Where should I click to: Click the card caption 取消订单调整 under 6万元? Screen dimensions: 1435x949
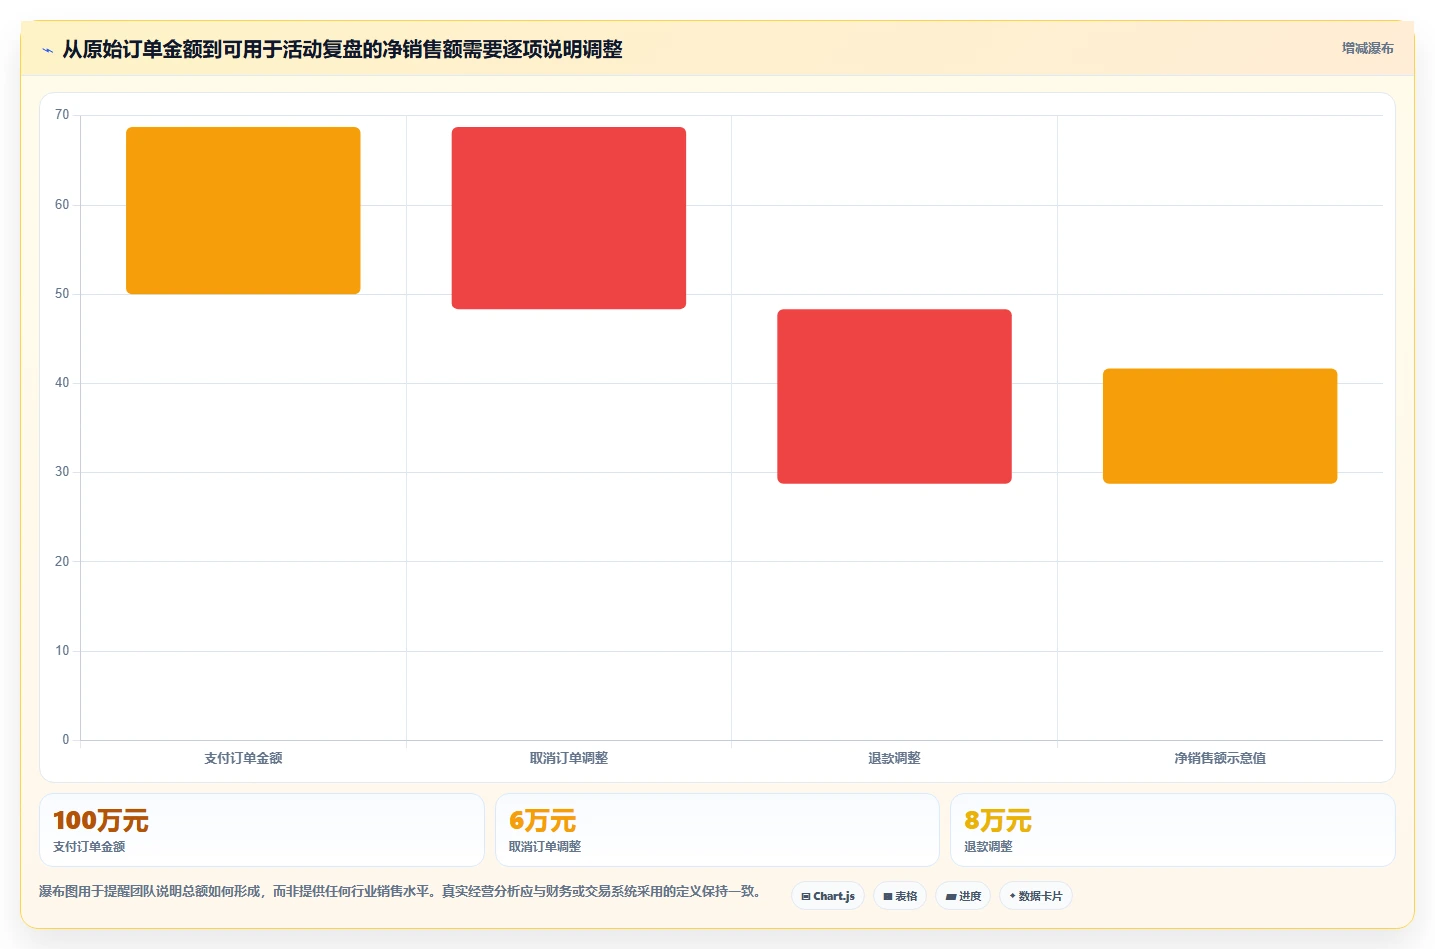pyautogui.click(x=545, y=846)
